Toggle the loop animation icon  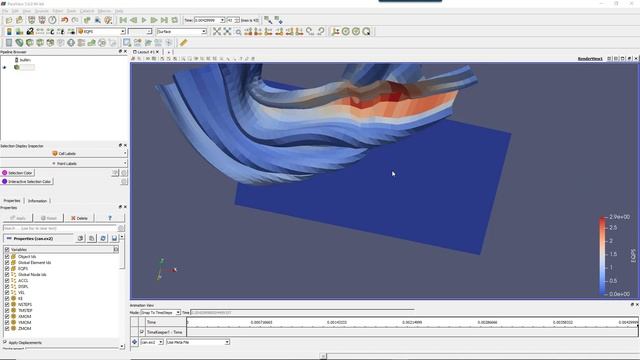(174, 20)
